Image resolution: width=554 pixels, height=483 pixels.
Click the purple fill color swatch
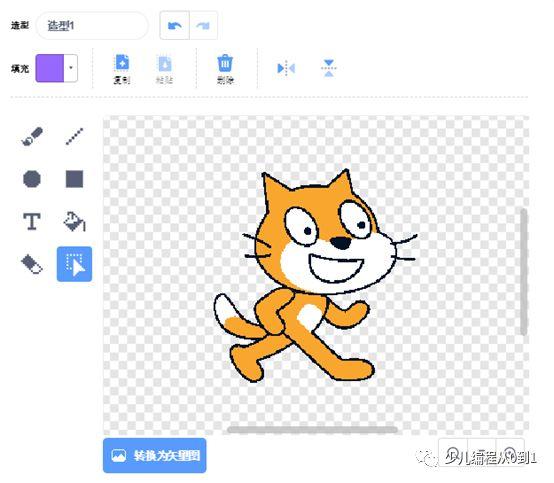coord(50,68)
